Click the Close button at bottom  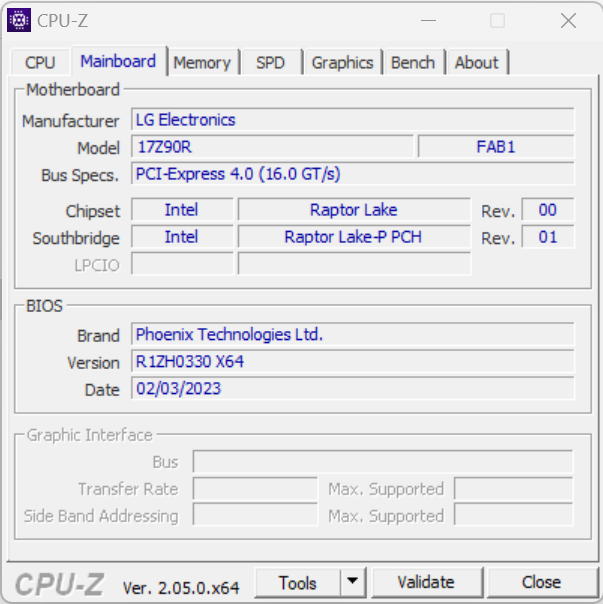click(x=541, y=582)
